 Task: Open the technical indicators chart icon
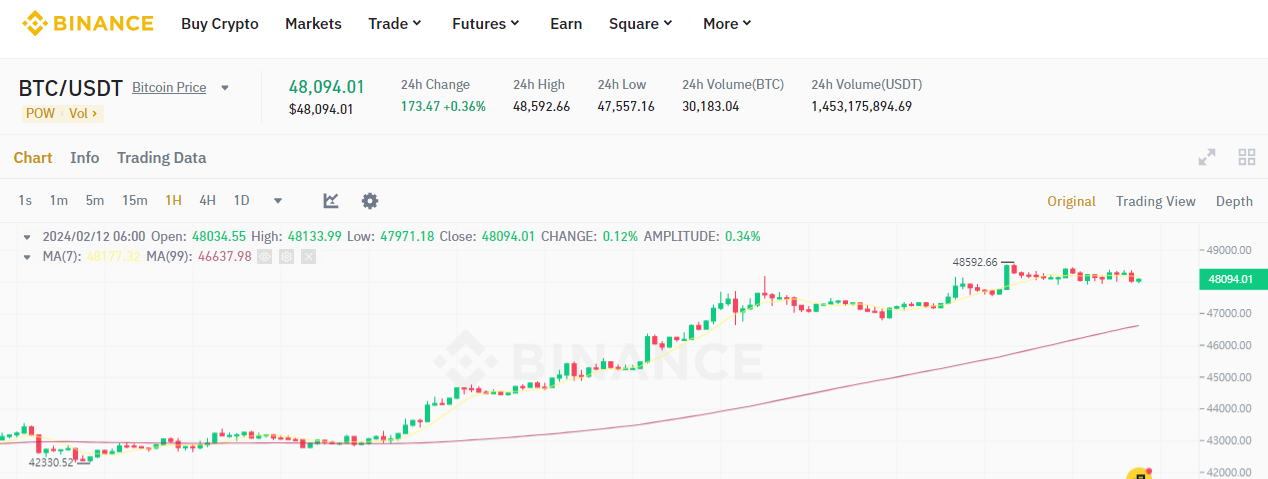pyautogui.click(x=331, y=201)
